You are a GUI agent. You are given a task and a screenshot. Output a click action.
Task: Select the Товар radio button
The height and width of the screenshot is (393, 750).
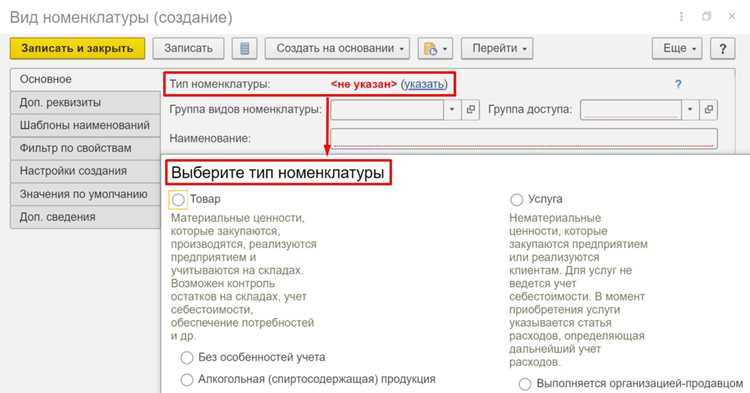coord(178,200)
